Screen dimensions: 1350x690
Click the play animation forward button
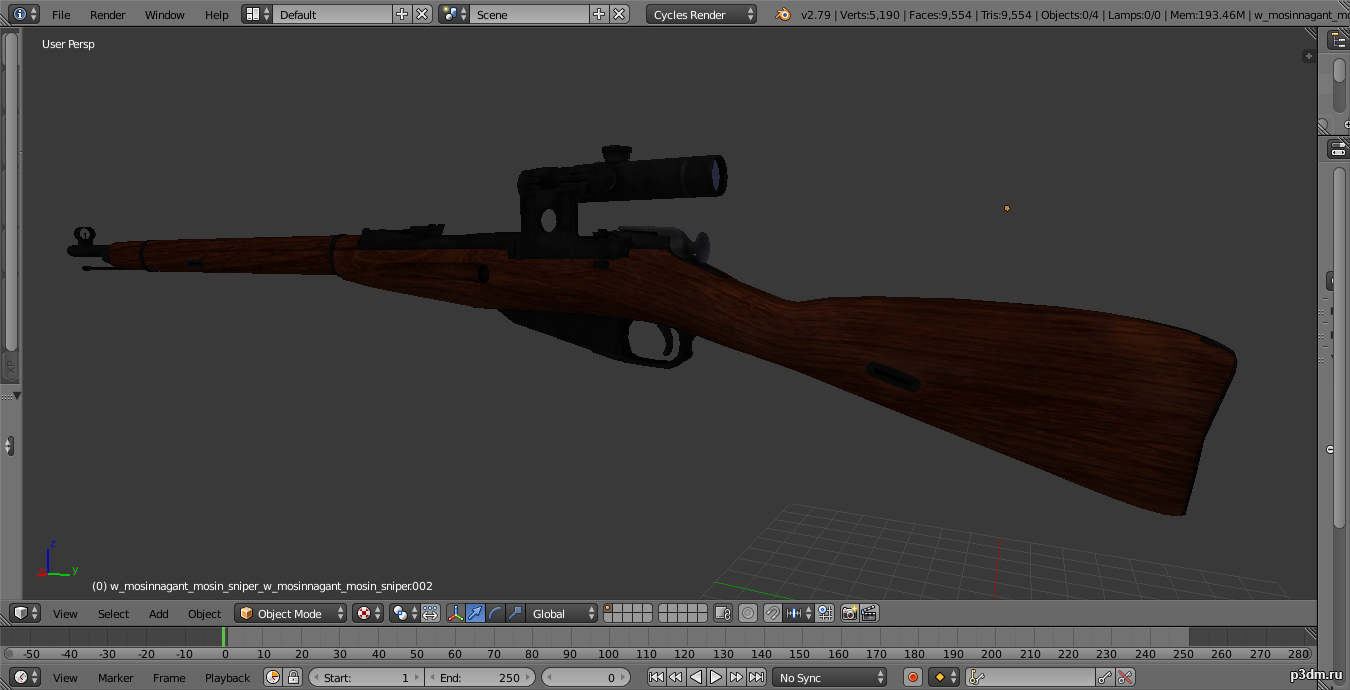(716, 677)
